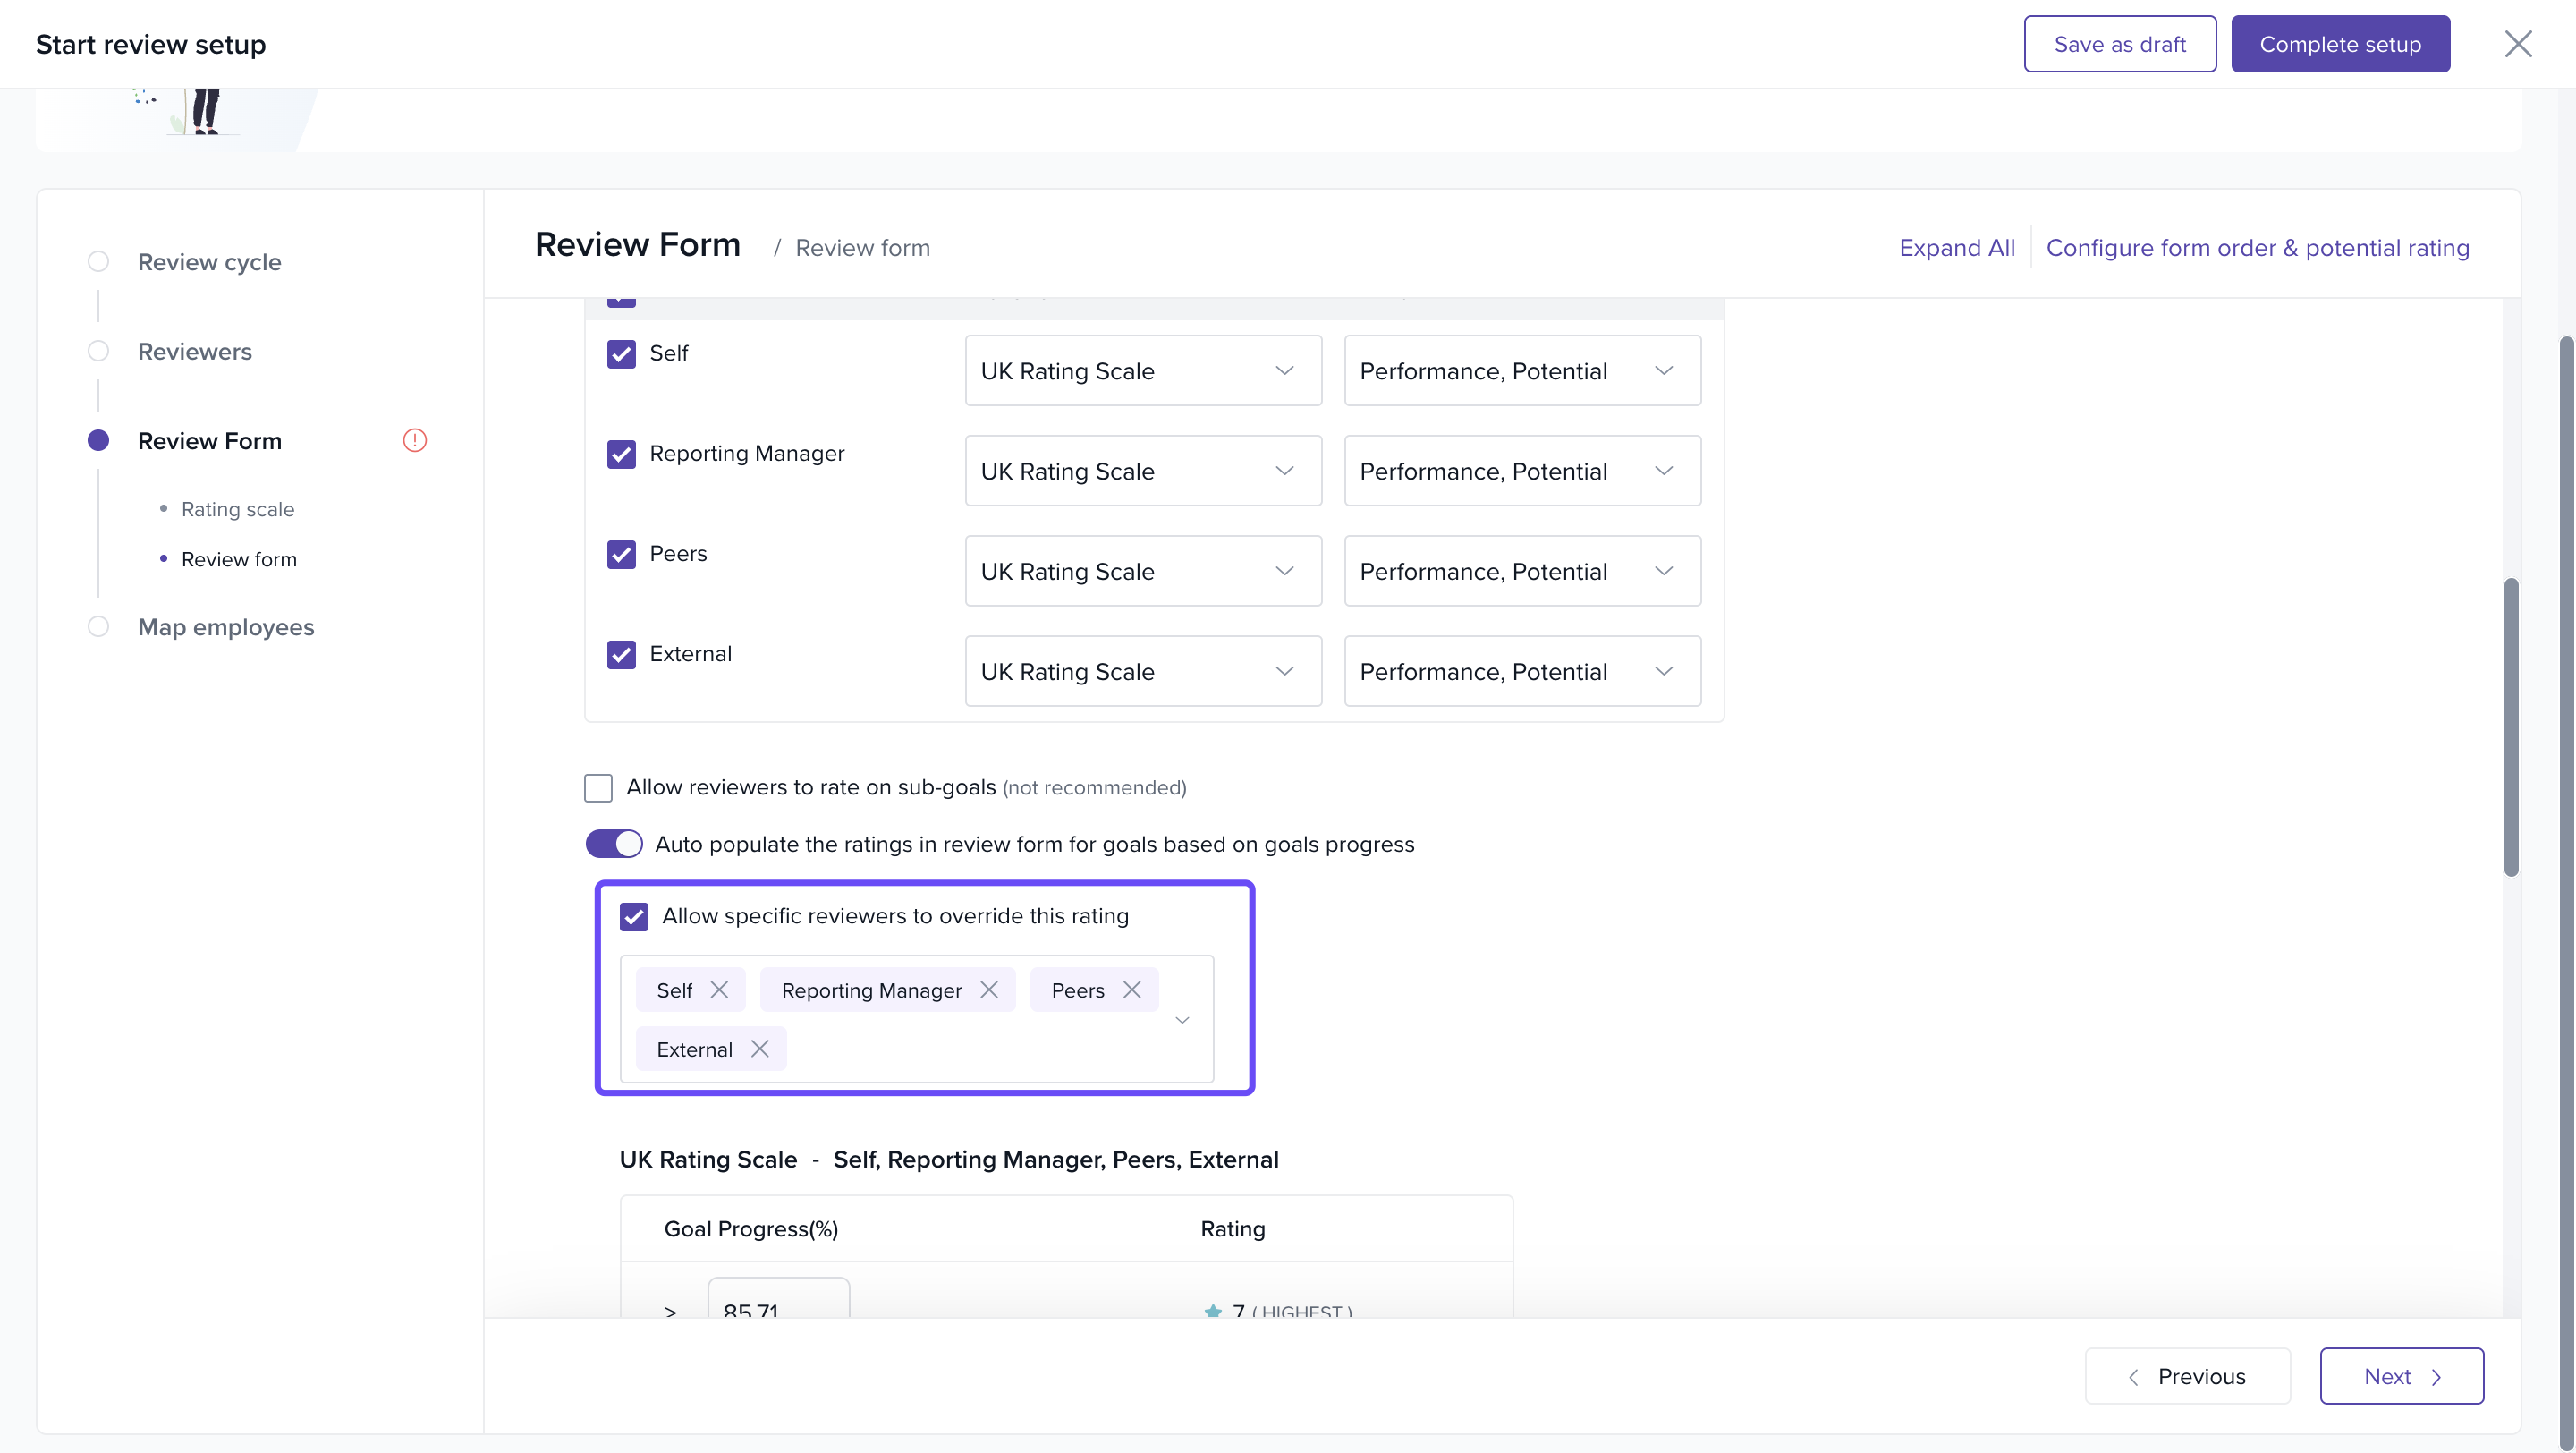2576x1453 pixels.
Task: Close the review setup dialog
Action: click(2517, 44)
